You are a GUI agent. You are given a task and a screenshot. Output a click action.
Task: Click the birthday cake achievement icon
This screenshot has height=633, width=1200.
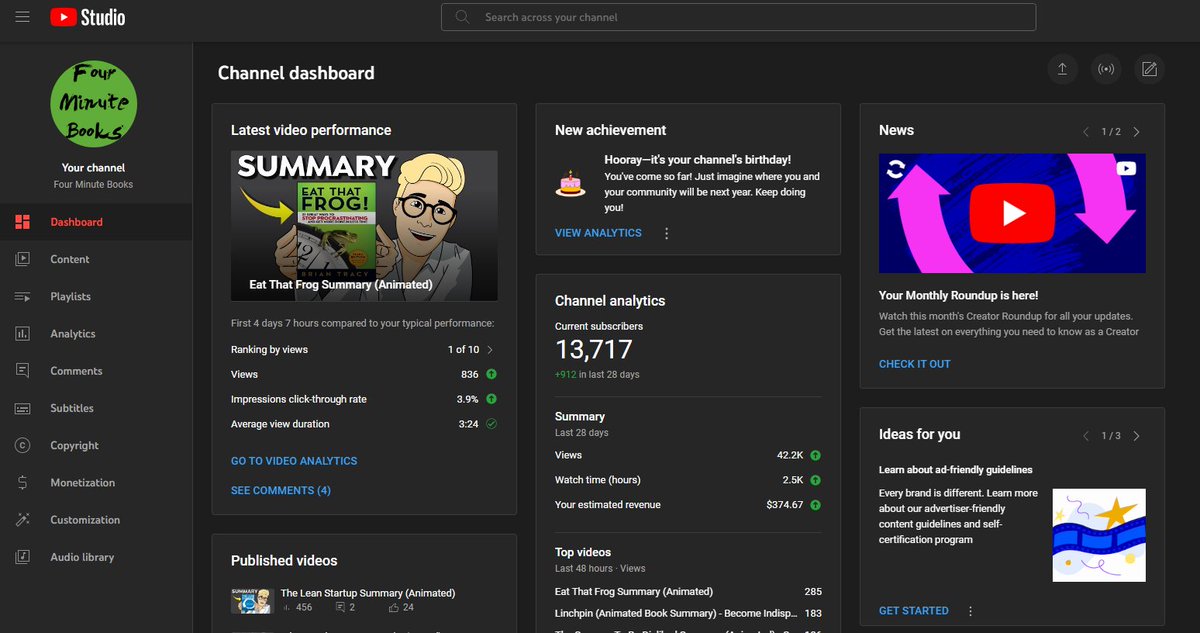point(570,183)
